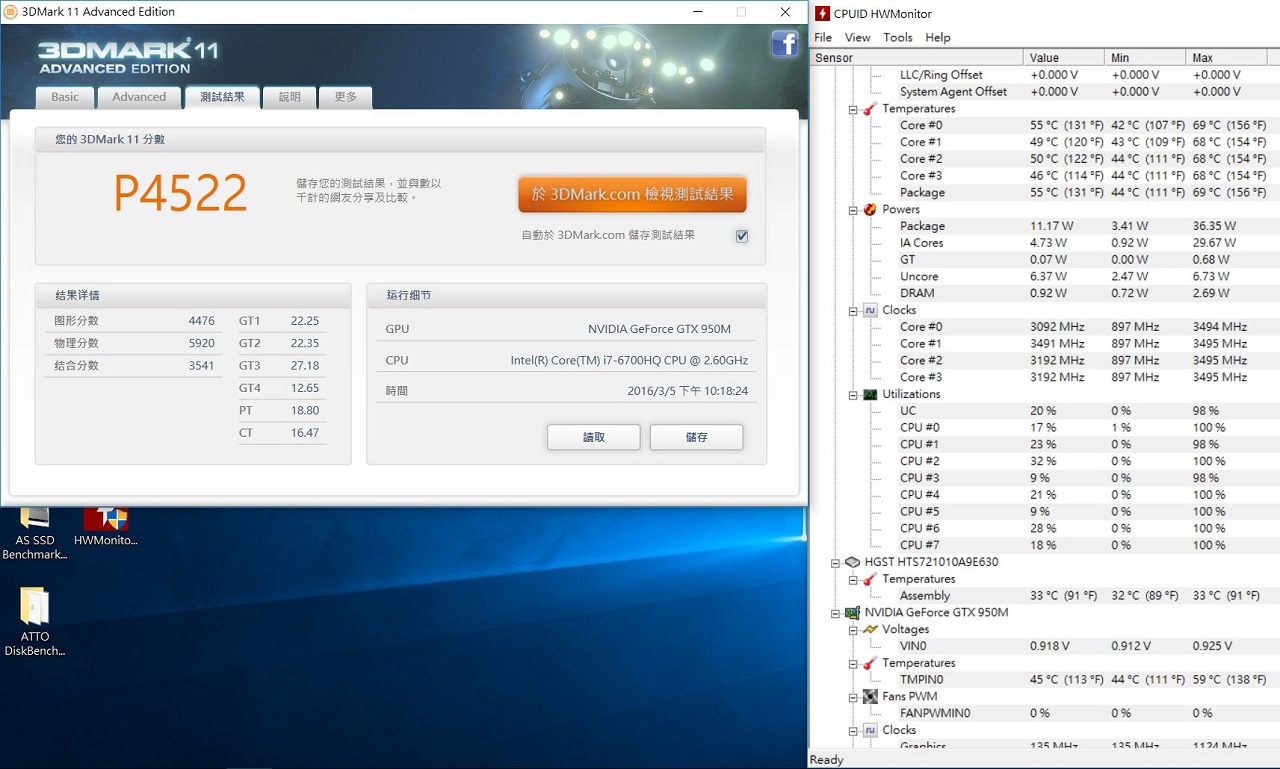Click the Value column header
The image size is (1280, 769).
point(1064,58)
